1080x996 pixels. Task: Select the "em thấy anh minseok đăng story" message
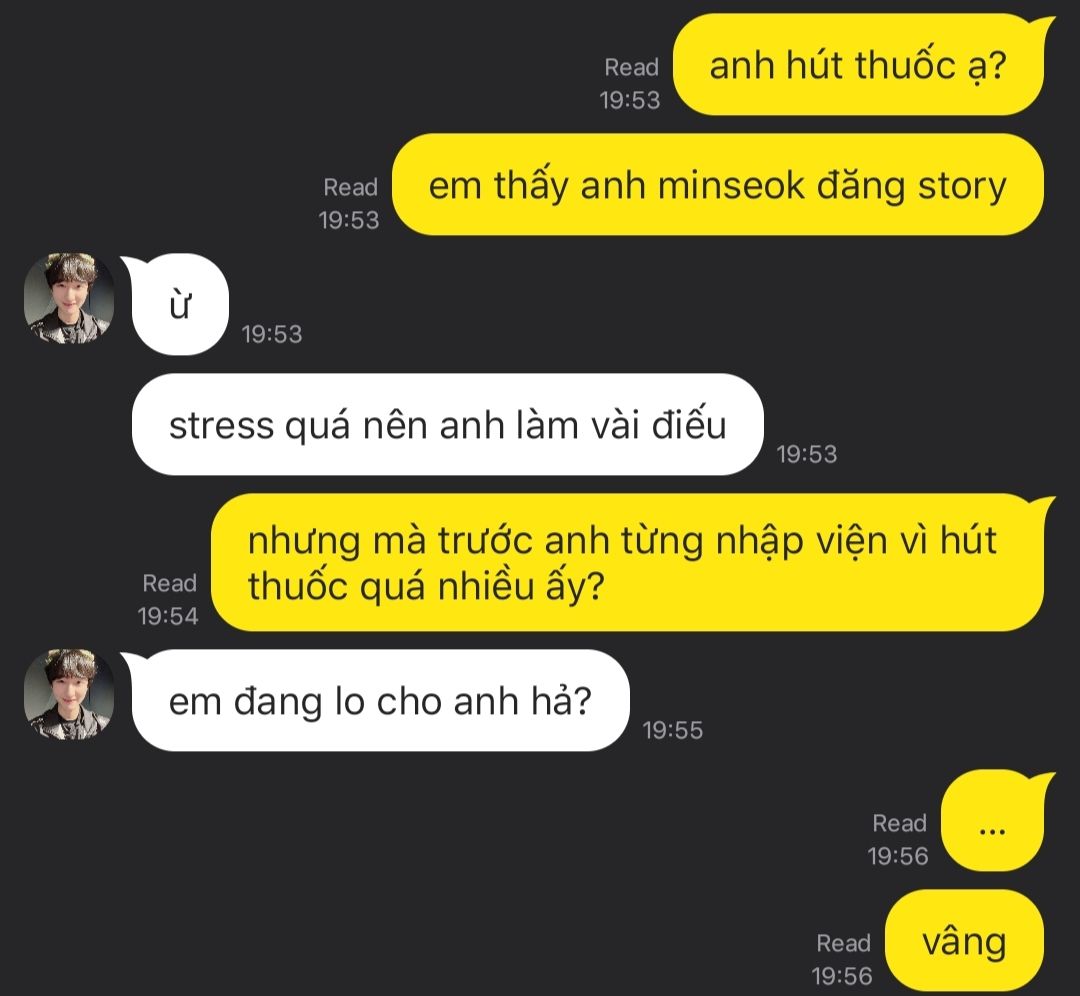pyautogui.click(x=718, y=185)
